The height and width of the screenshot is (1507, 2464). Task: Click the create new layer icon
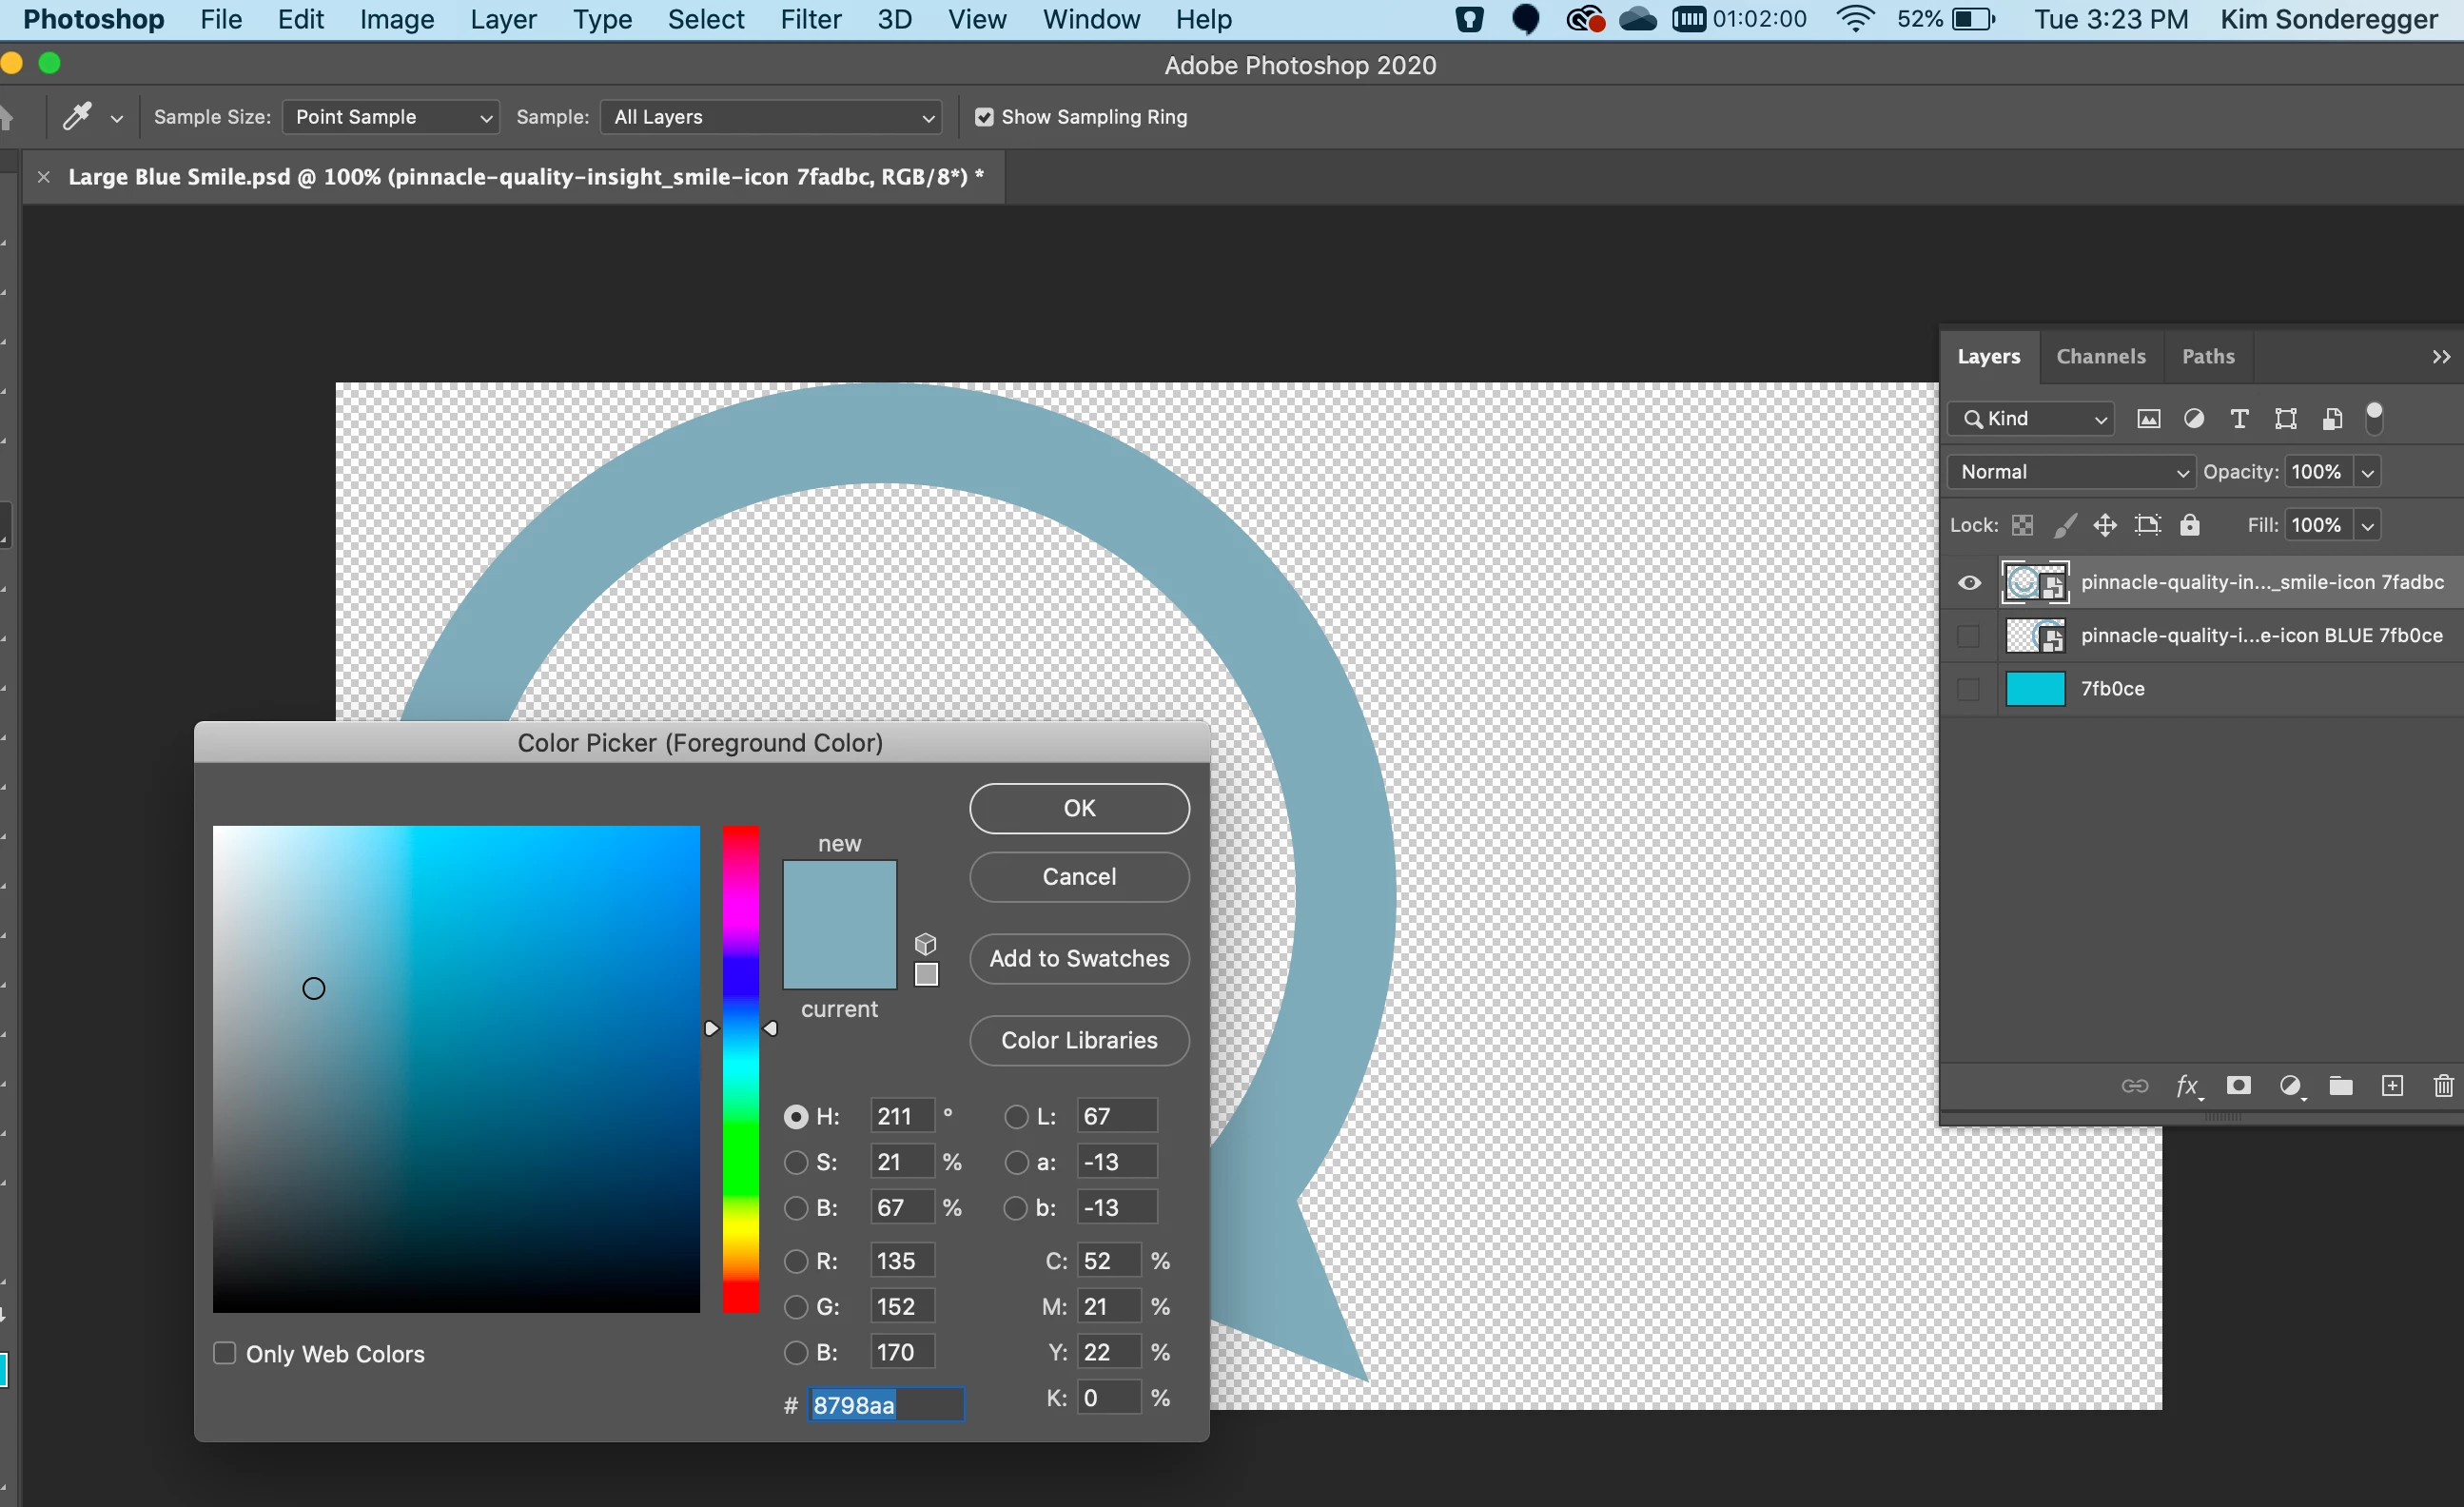coord(2392,1086)
